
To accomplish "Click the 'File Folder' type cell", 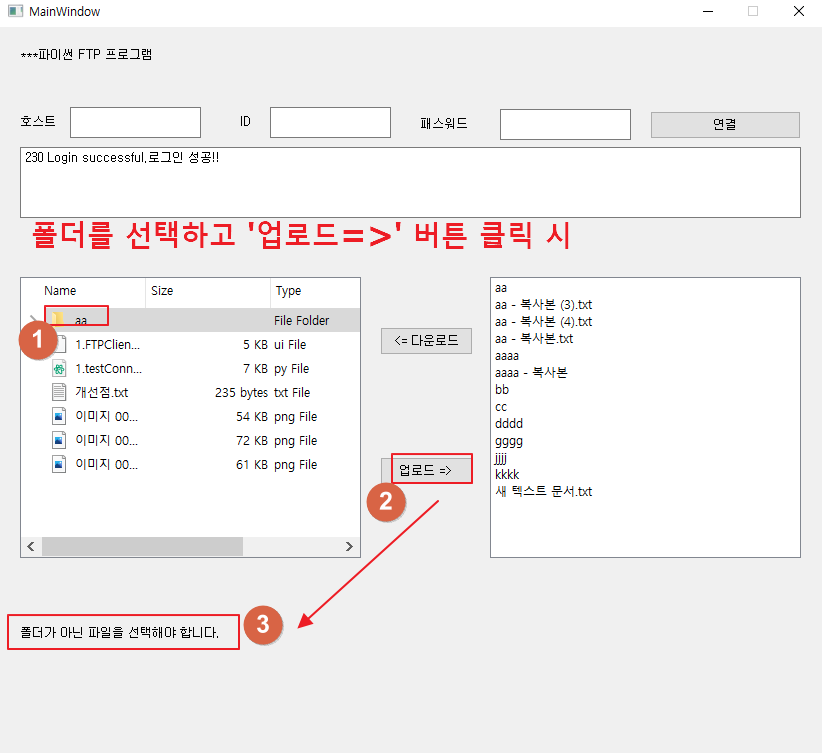I will (301, 320).
